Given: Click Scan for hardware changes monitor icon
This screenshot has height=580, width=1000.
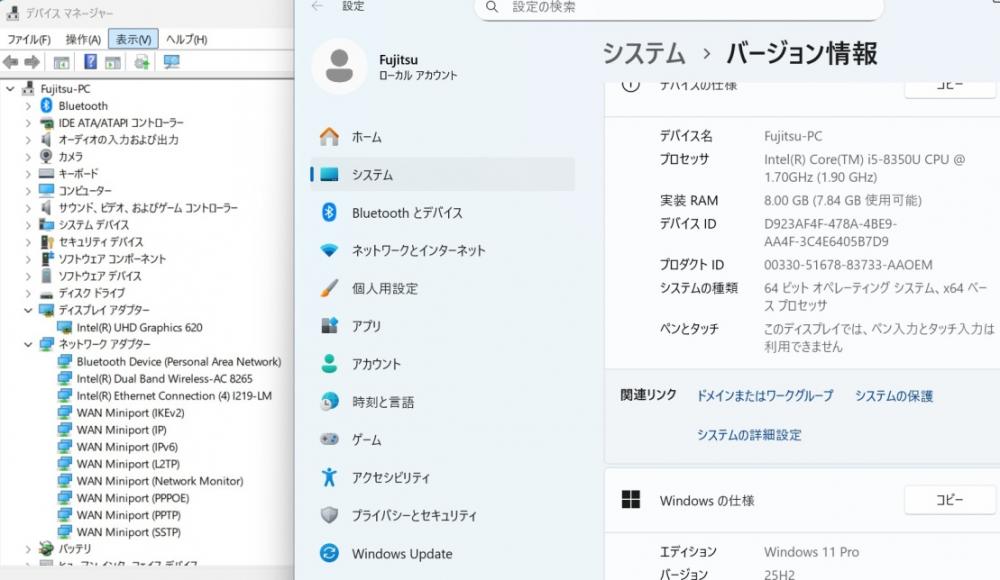Looking at the screenshot, I should (x=172, y=62).
